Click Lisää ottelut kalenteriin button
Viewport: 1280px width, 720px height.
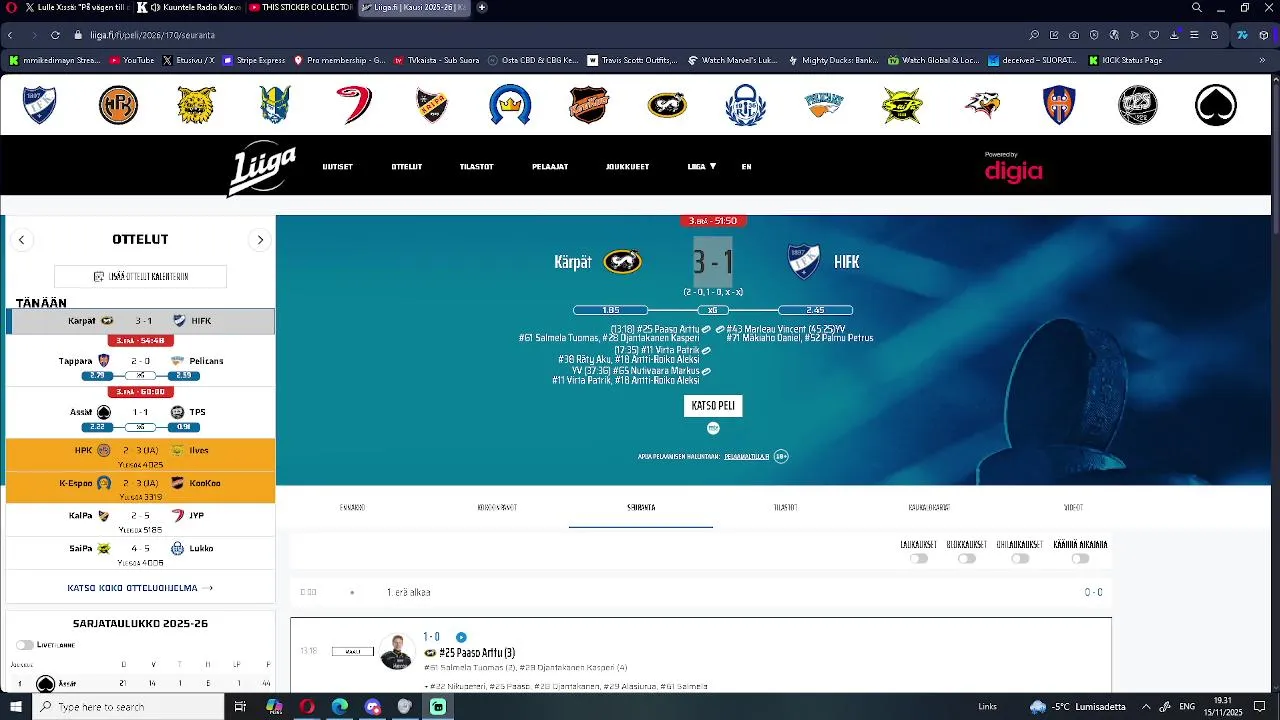tap(140, 276)
